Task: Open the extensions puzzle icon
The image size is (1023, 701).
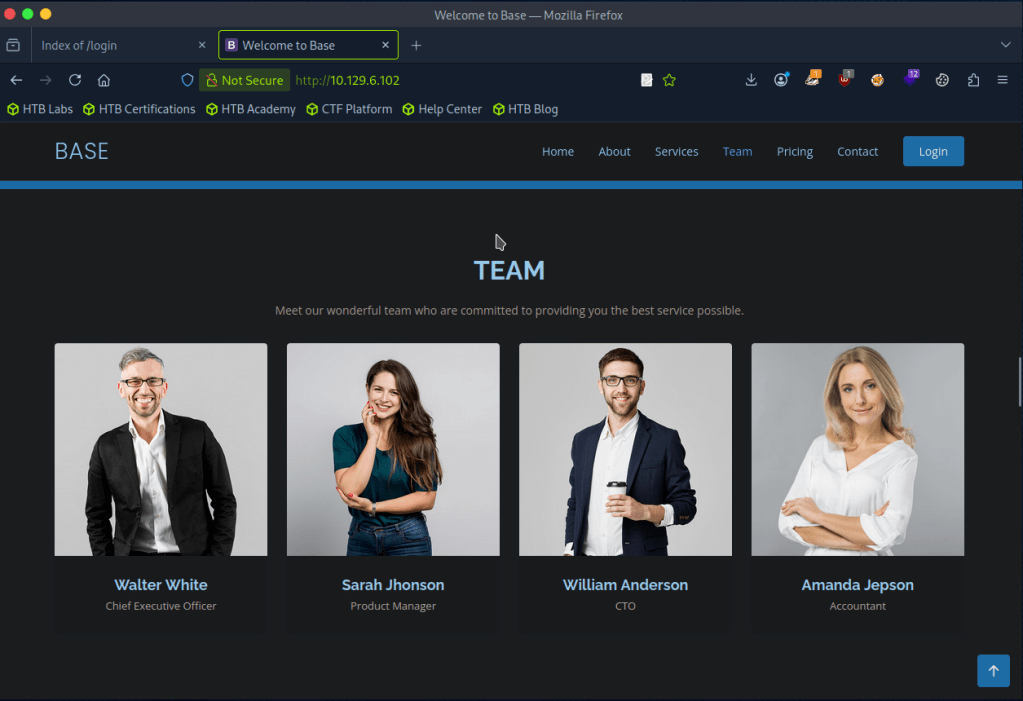Action: 973,80
